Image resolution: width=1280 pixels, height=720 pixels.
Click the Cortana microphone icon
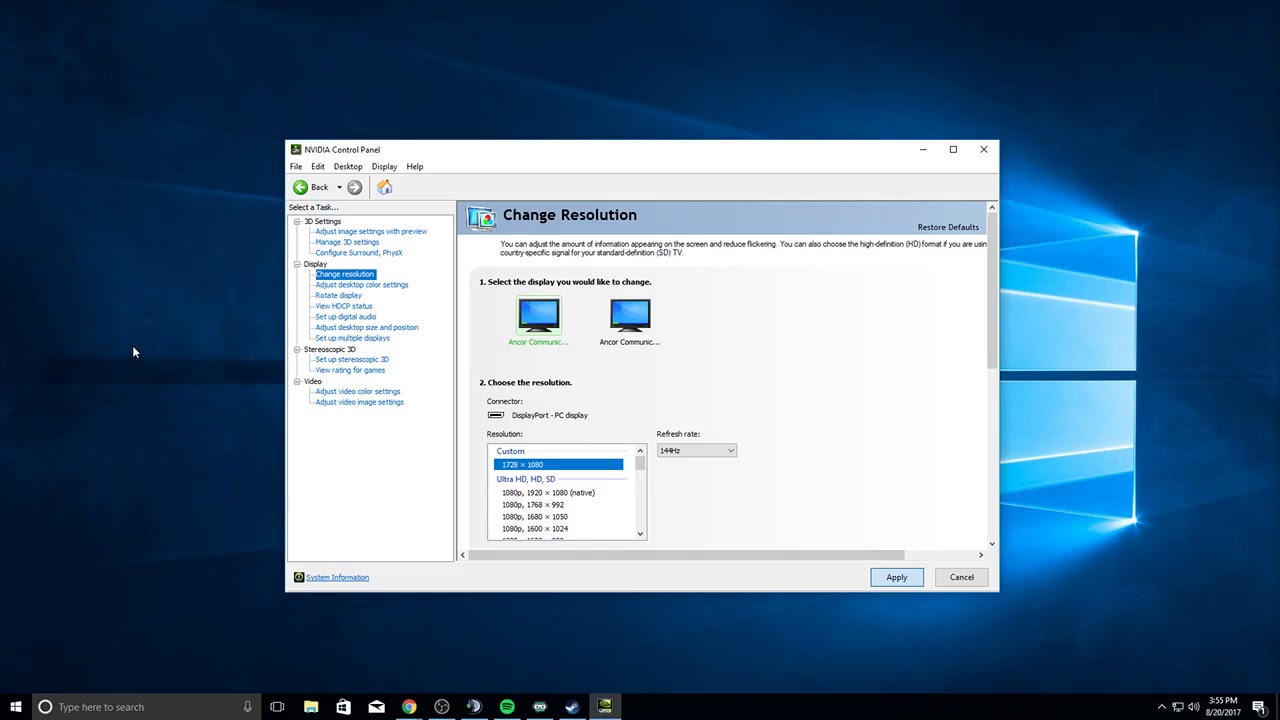(247, 707)
